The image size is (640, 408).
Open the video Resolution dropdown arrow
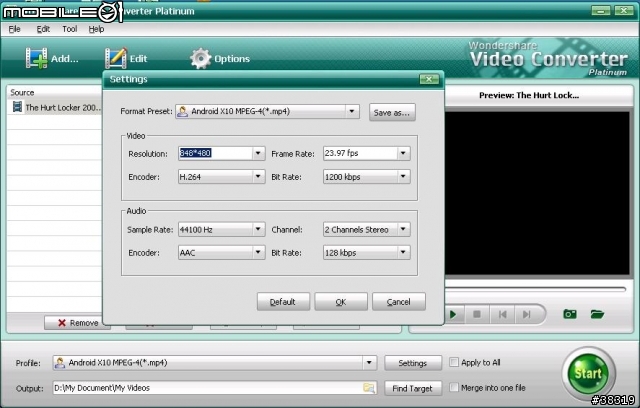pyautogui.click(x=258, y=153)
